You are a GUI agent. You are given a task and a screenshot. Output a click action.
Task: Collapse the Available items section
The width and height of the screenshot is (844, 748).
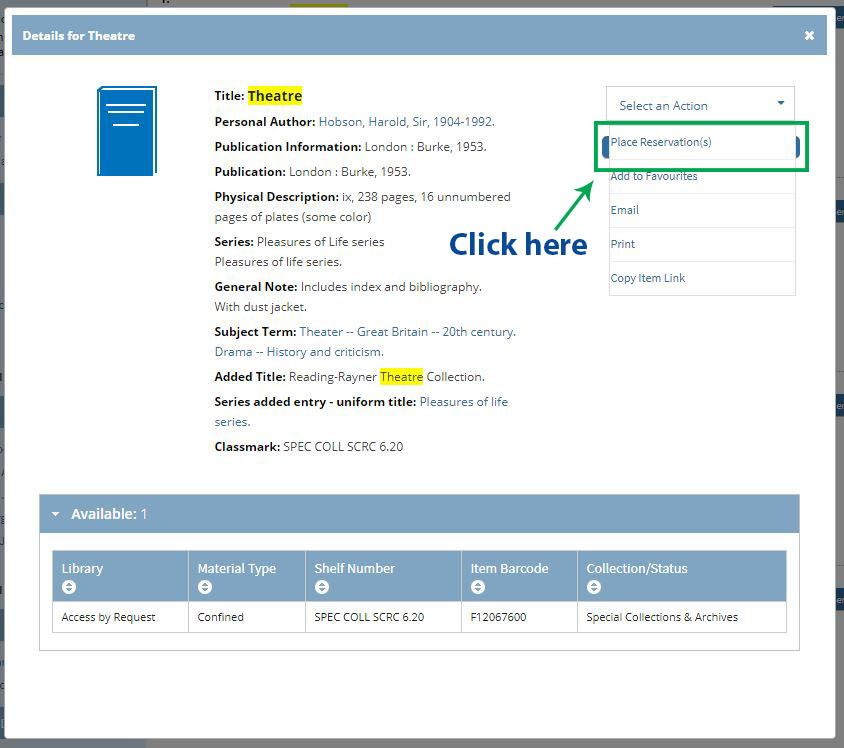(56, 514)
